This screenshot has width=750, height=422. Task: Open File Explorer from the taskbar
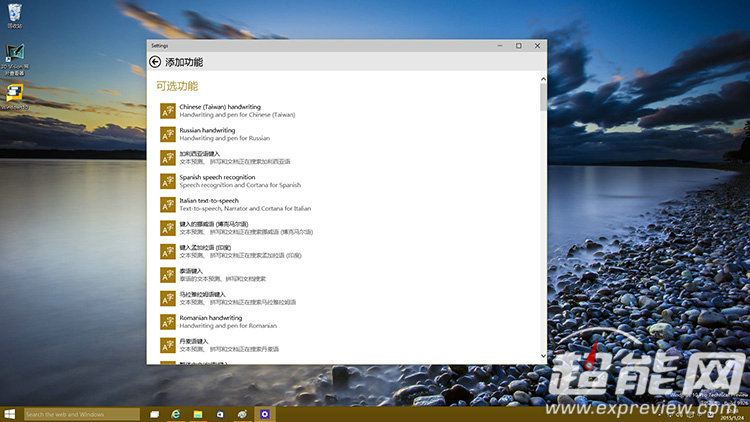tap(198, 414)
